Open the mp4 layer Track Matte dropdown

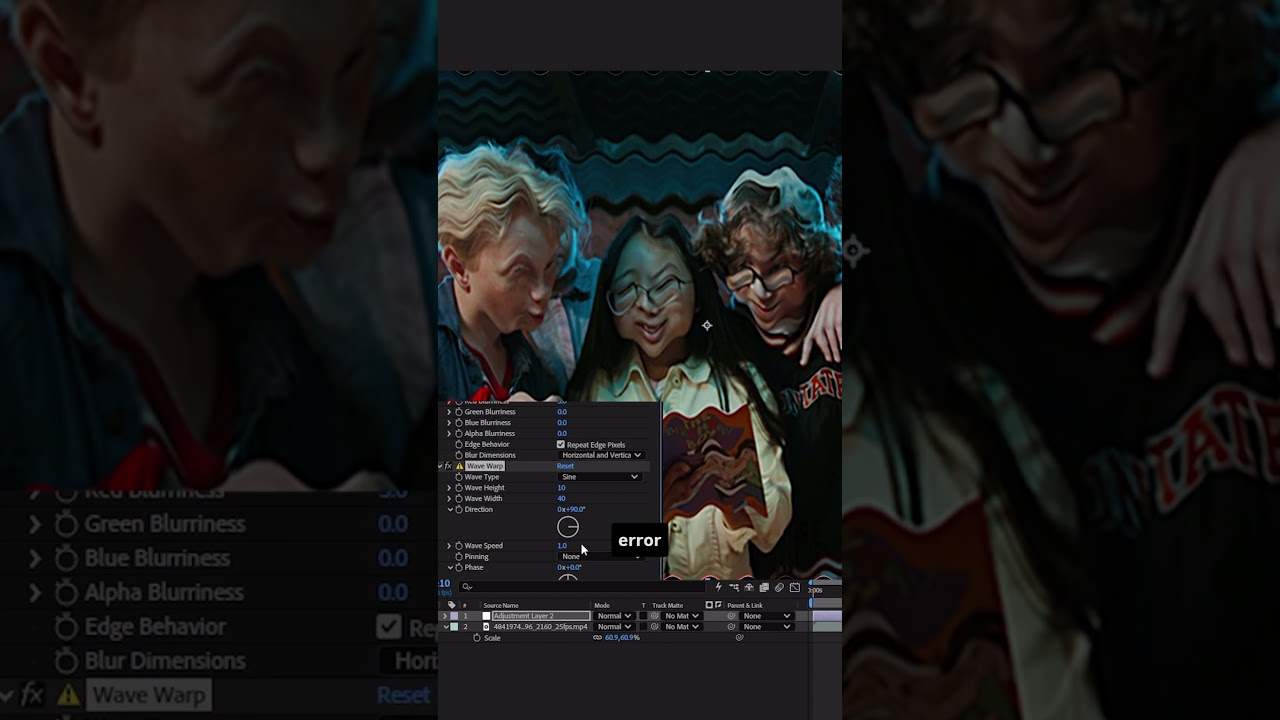point(682,627)
